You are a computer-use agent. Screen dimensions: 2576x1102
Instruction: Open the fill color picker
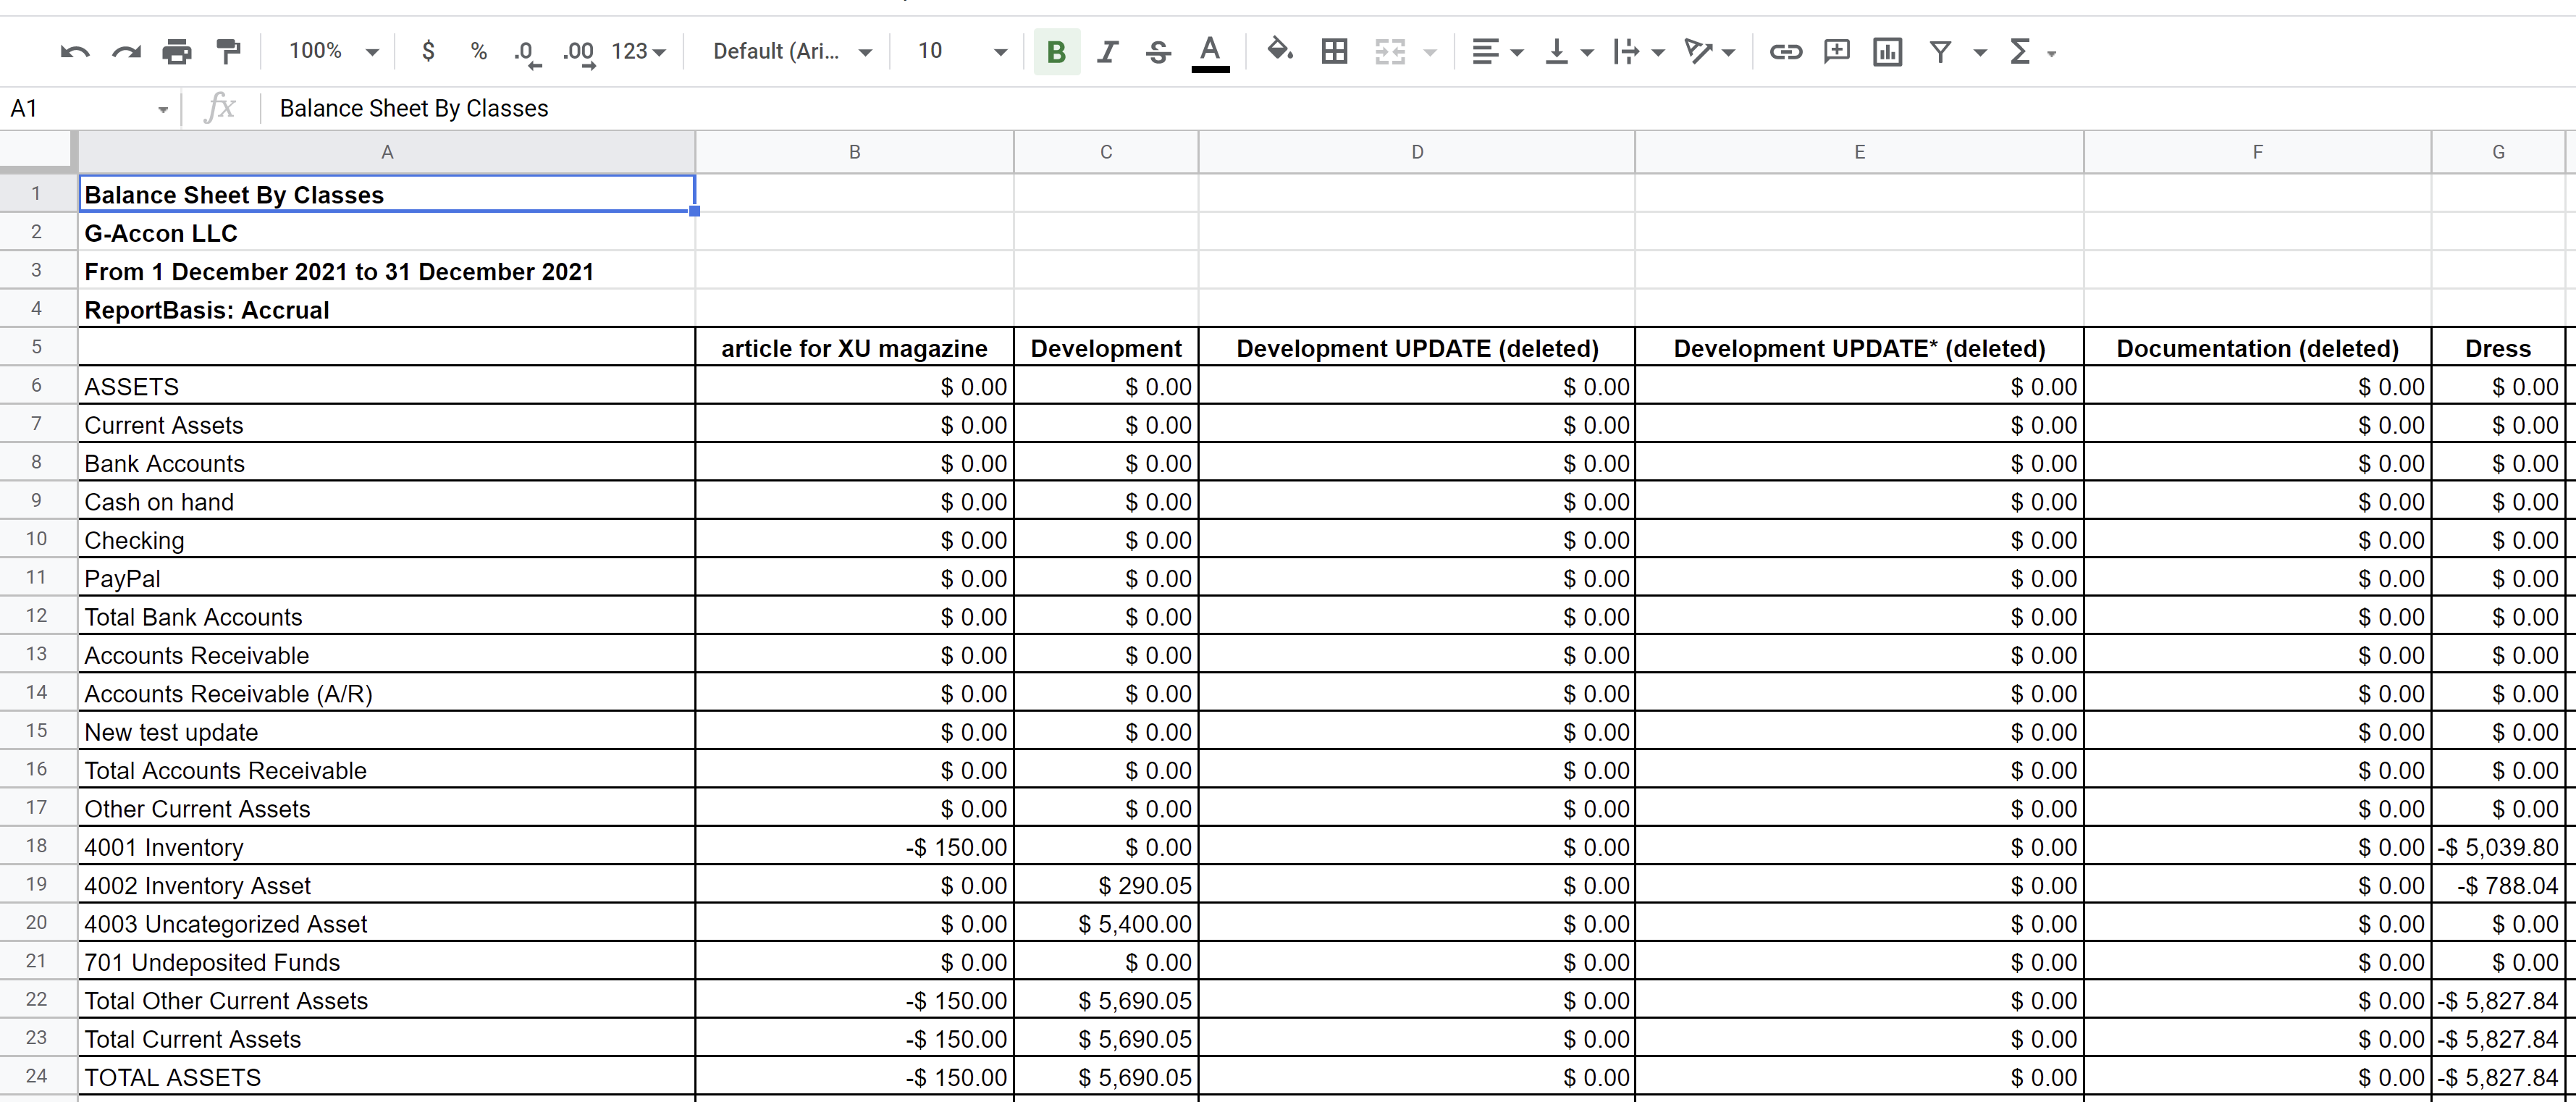pos(1280,50)
